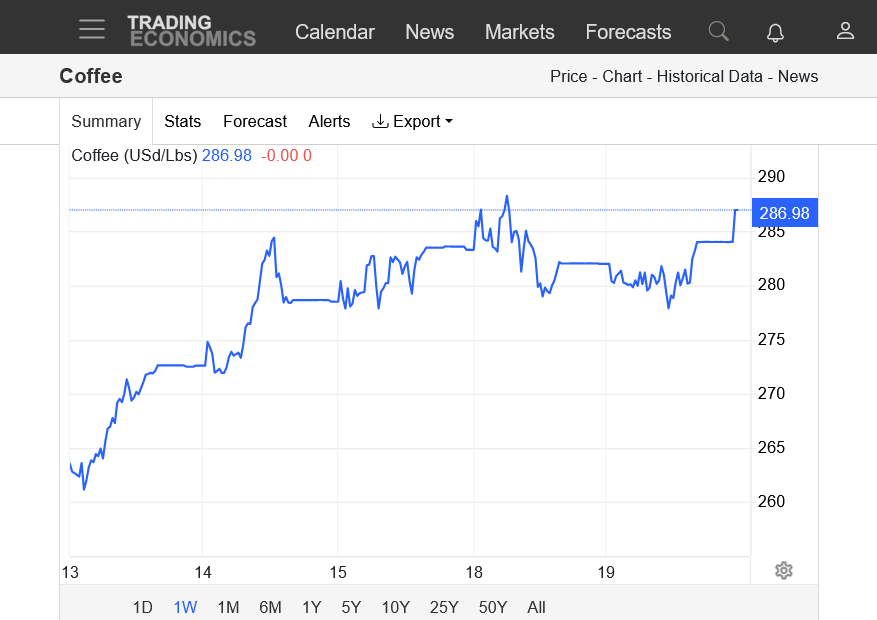Open the user account icon

pyautogui.click(x=845, y=31)
